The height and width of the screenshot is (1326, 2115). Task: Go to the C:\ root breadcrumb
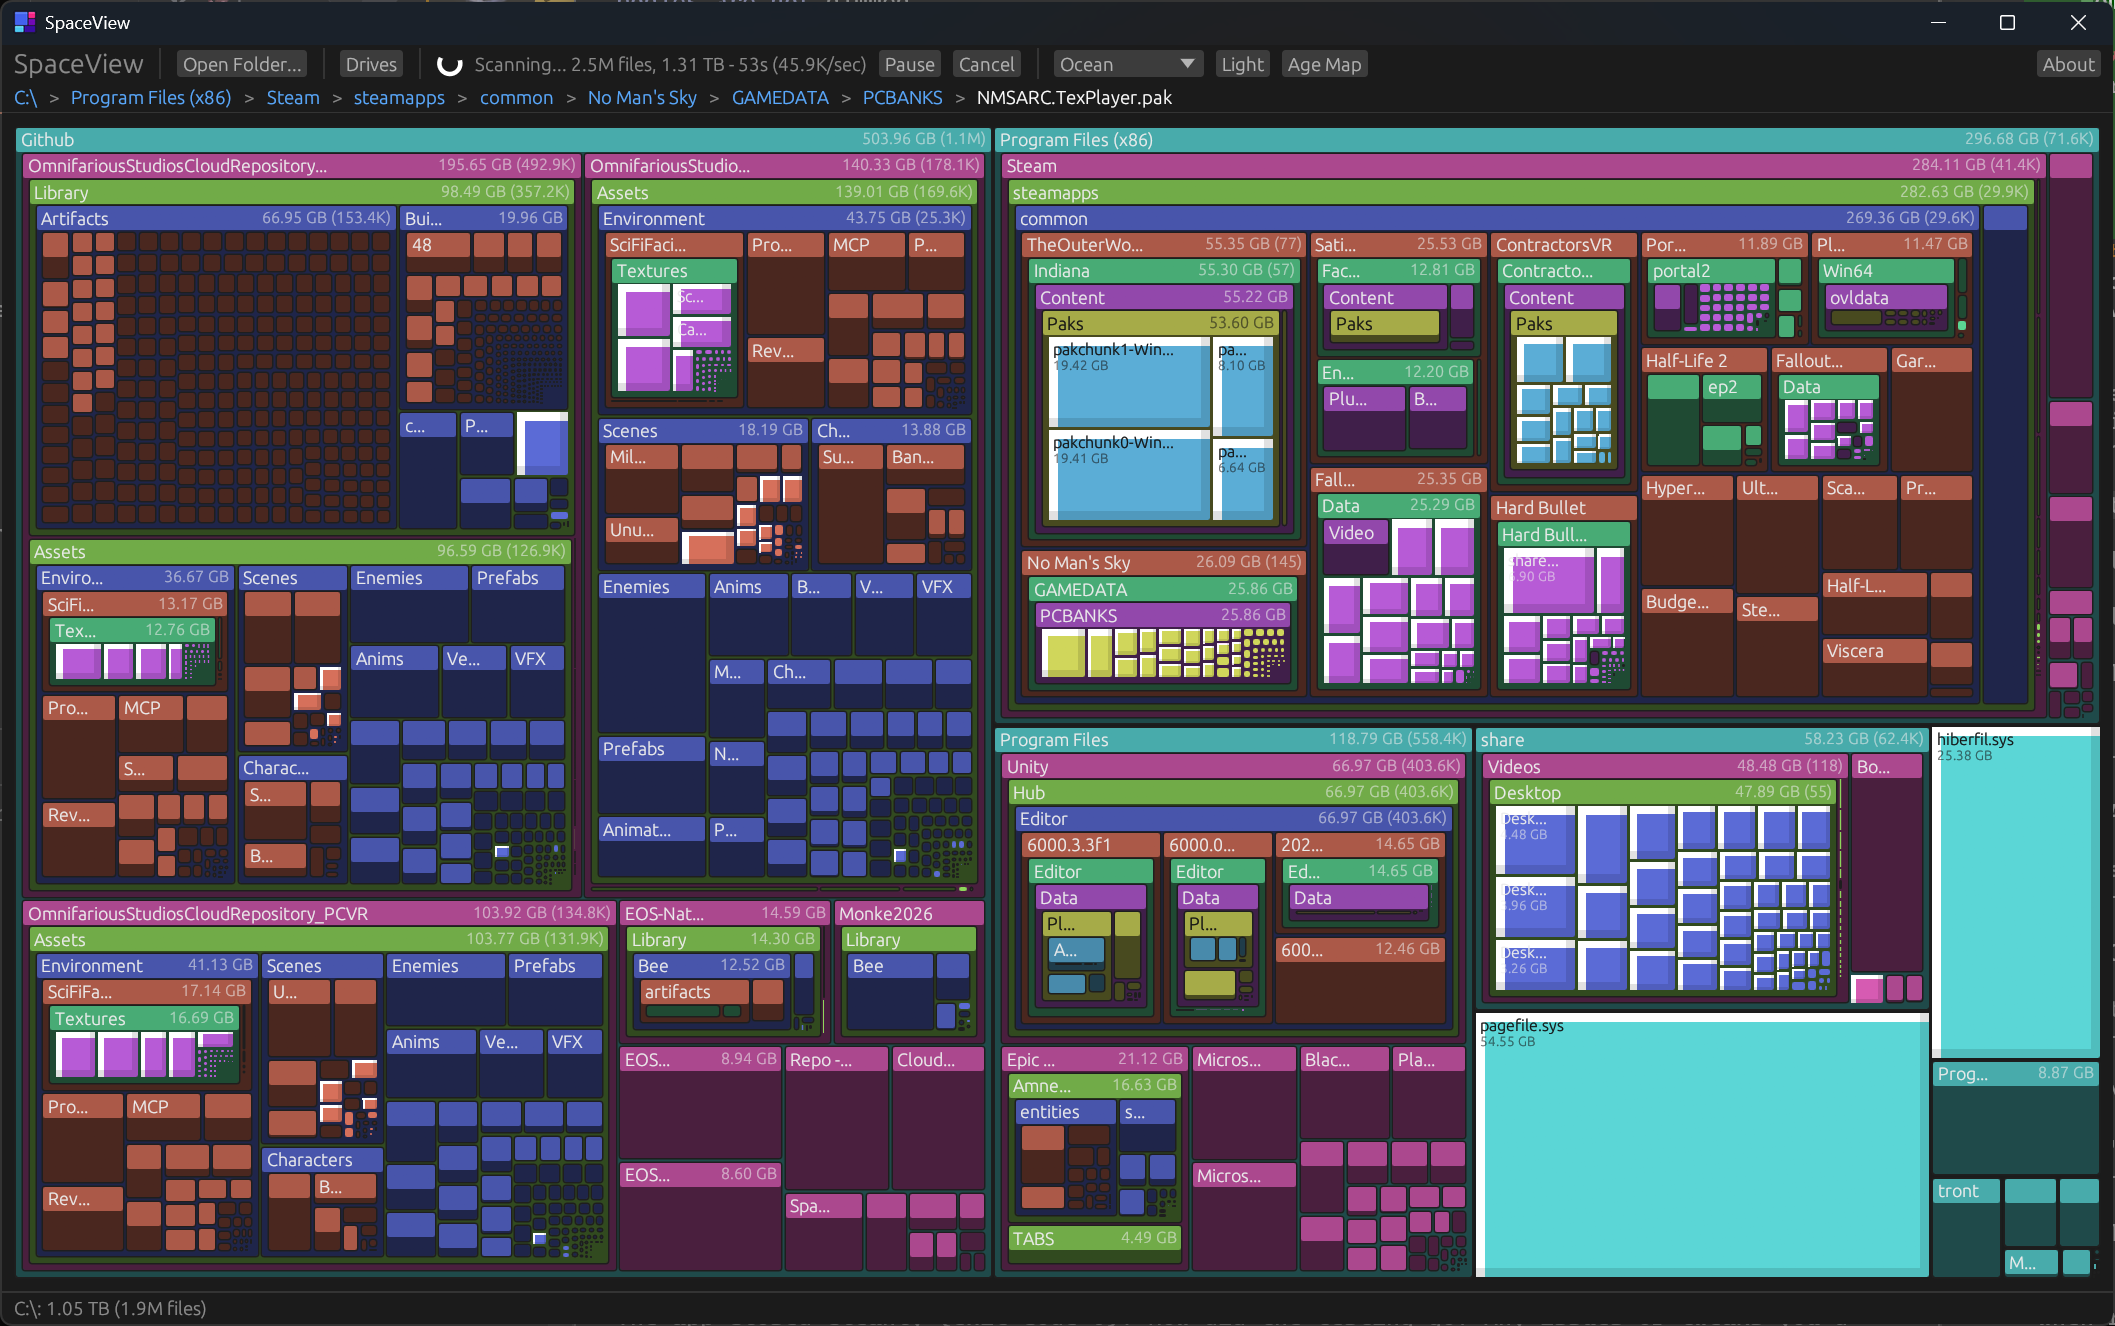[x=26, y=98]
